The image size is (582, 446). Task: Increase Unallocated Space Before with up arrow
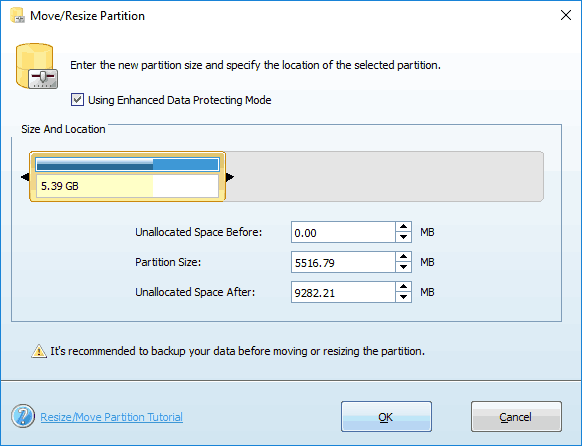[x=403, y=227]
